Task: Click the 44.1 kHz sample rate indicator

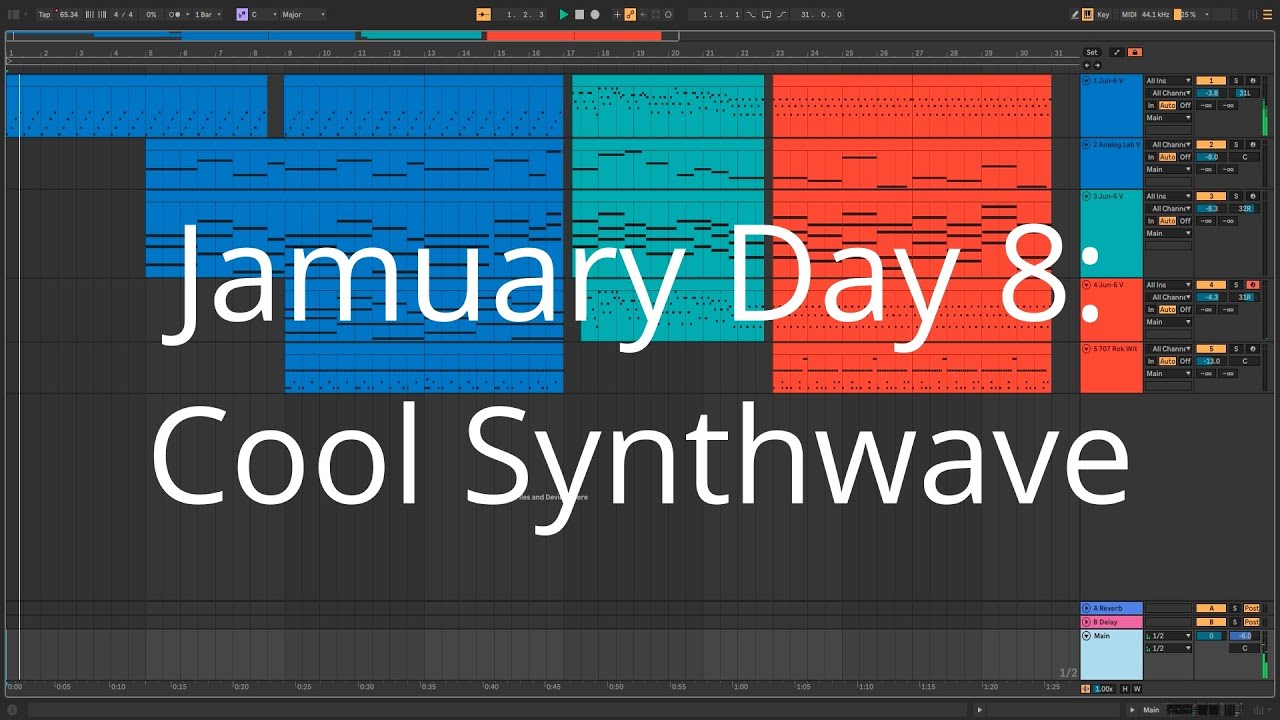Action: 1156,15
